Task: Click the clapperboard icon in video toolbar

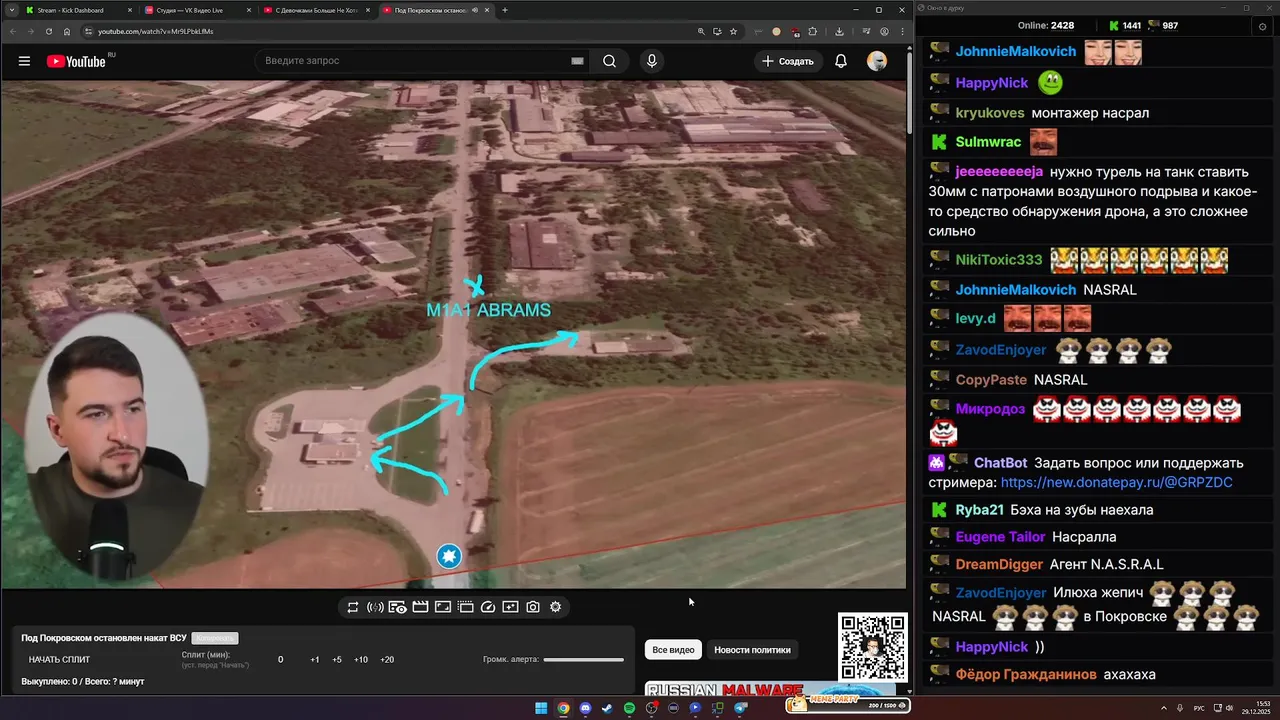Action: click(420, 607)
